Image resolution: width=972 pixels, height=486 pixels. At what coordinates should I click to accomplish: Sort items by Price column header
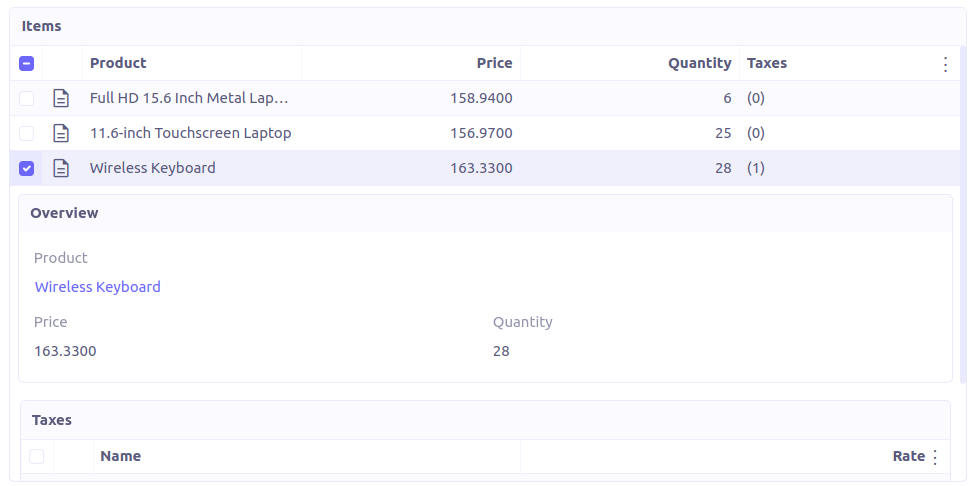coord(494,63)
